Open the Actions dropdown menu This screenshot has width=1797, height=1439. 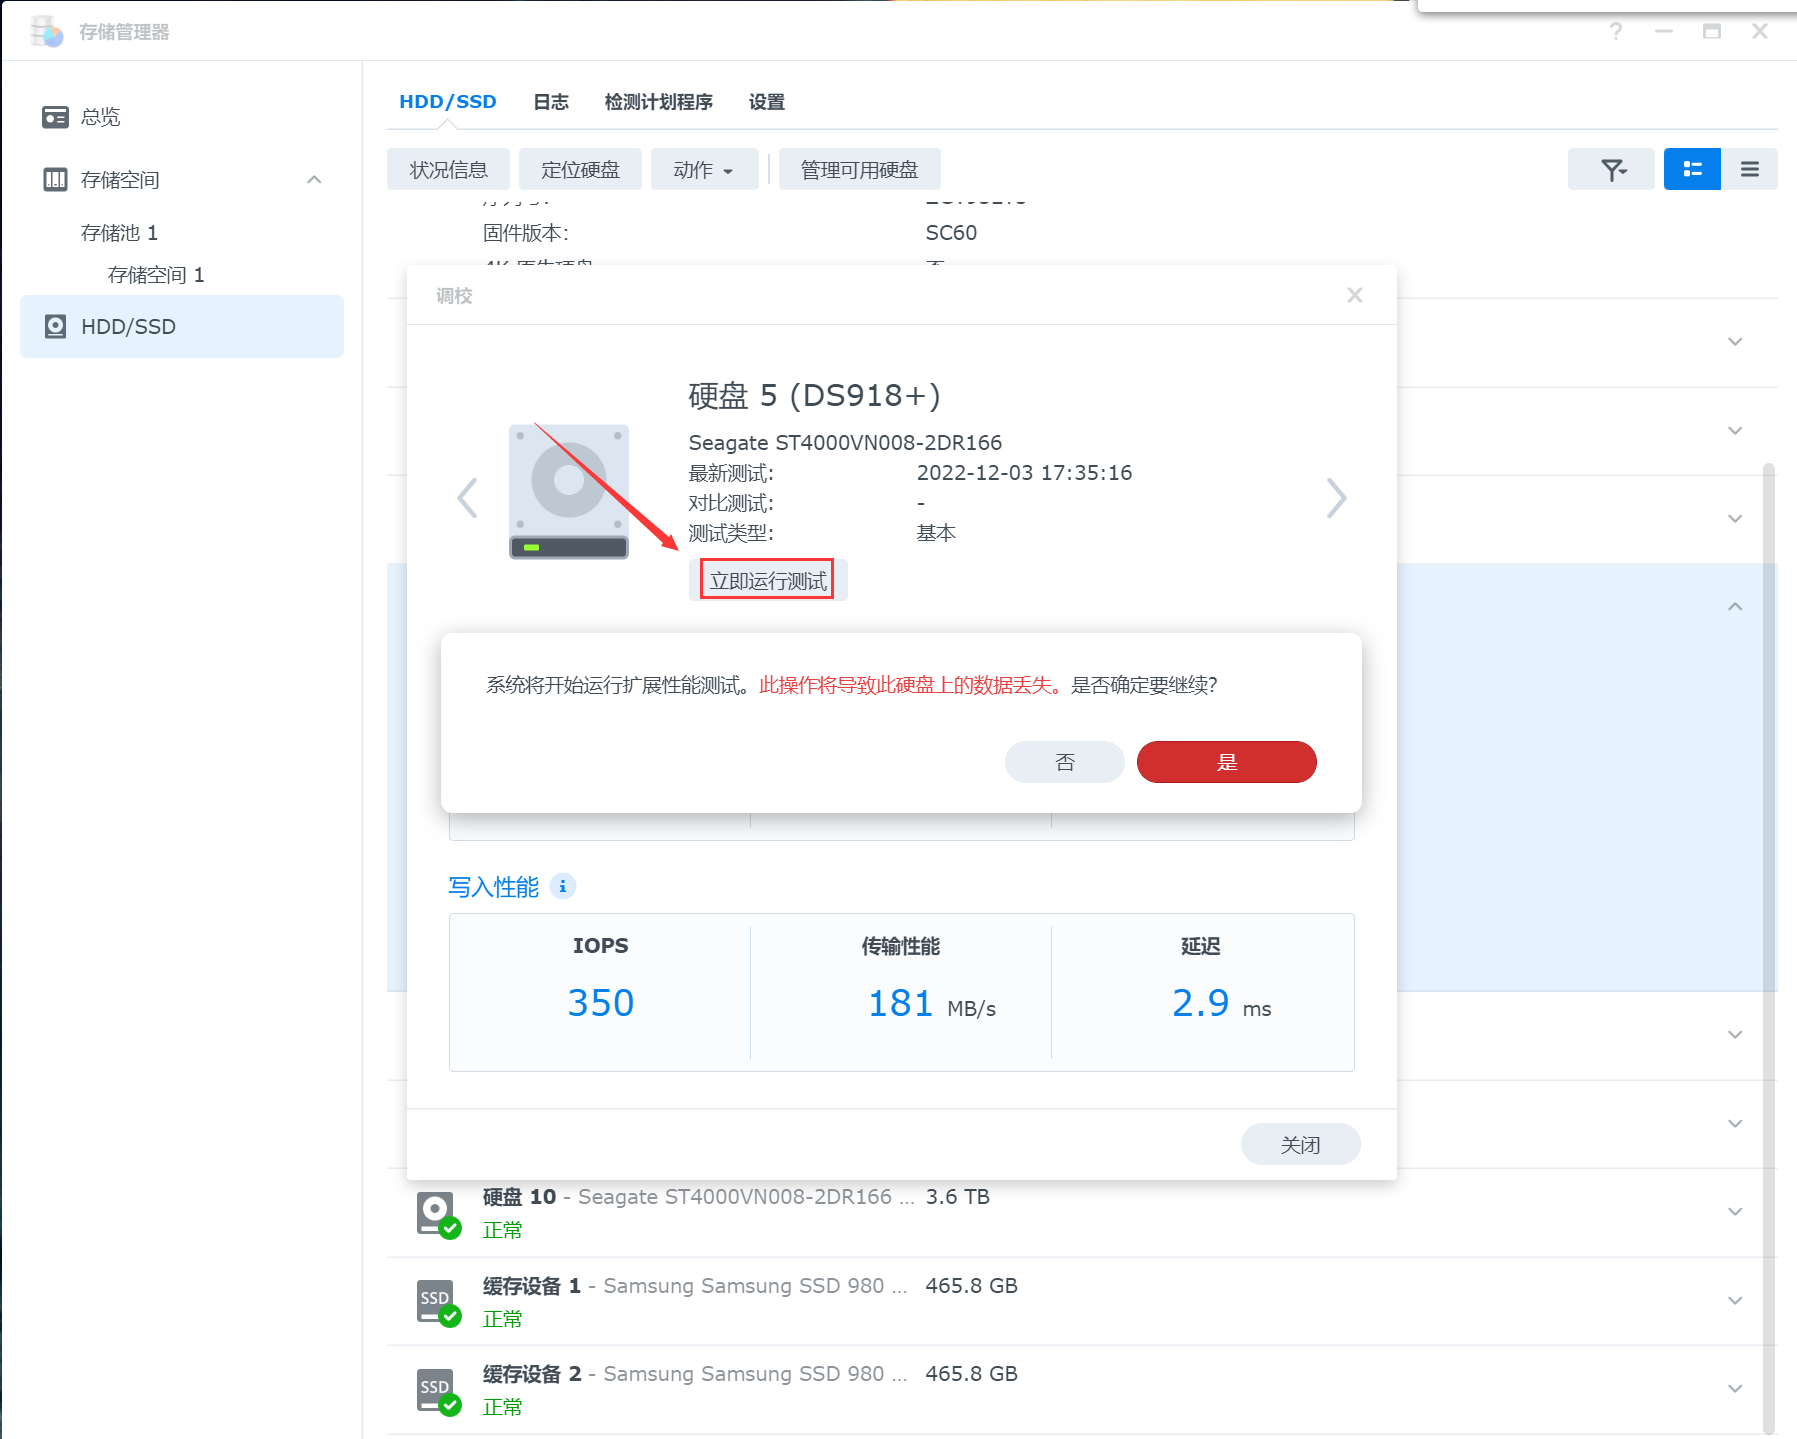point(703,170)
